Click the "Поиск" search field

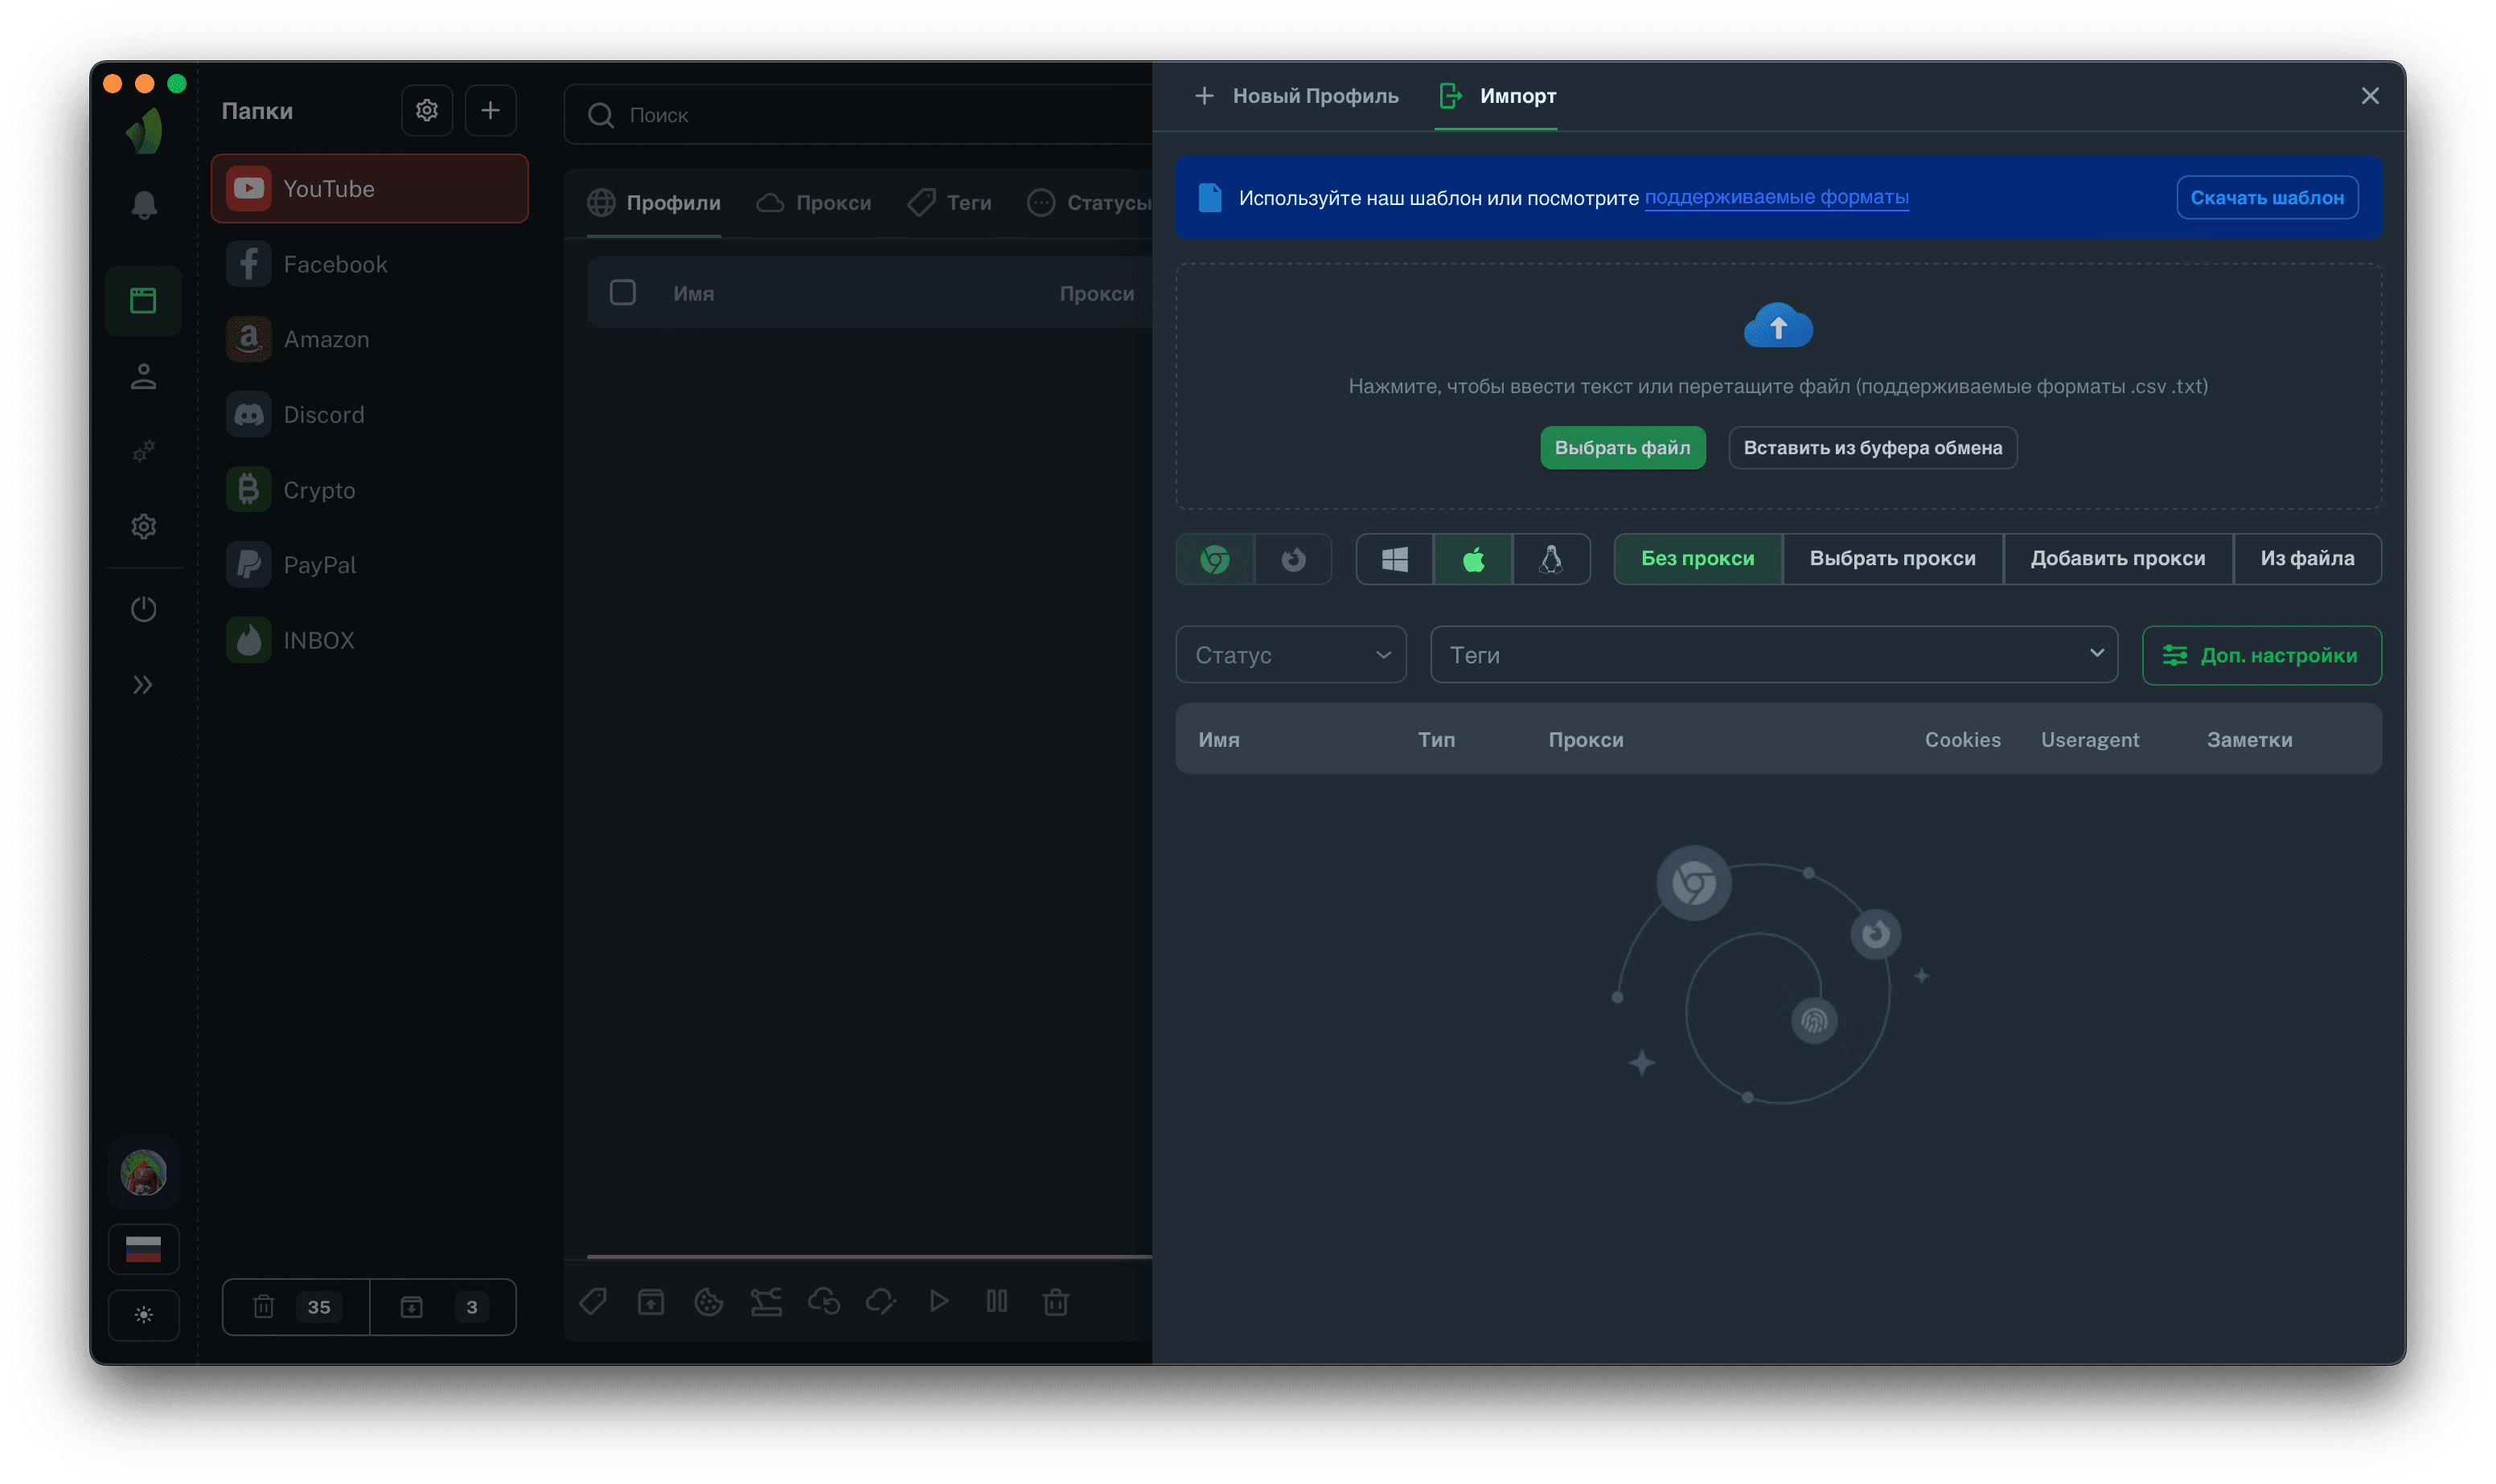[x=860, y=115]
